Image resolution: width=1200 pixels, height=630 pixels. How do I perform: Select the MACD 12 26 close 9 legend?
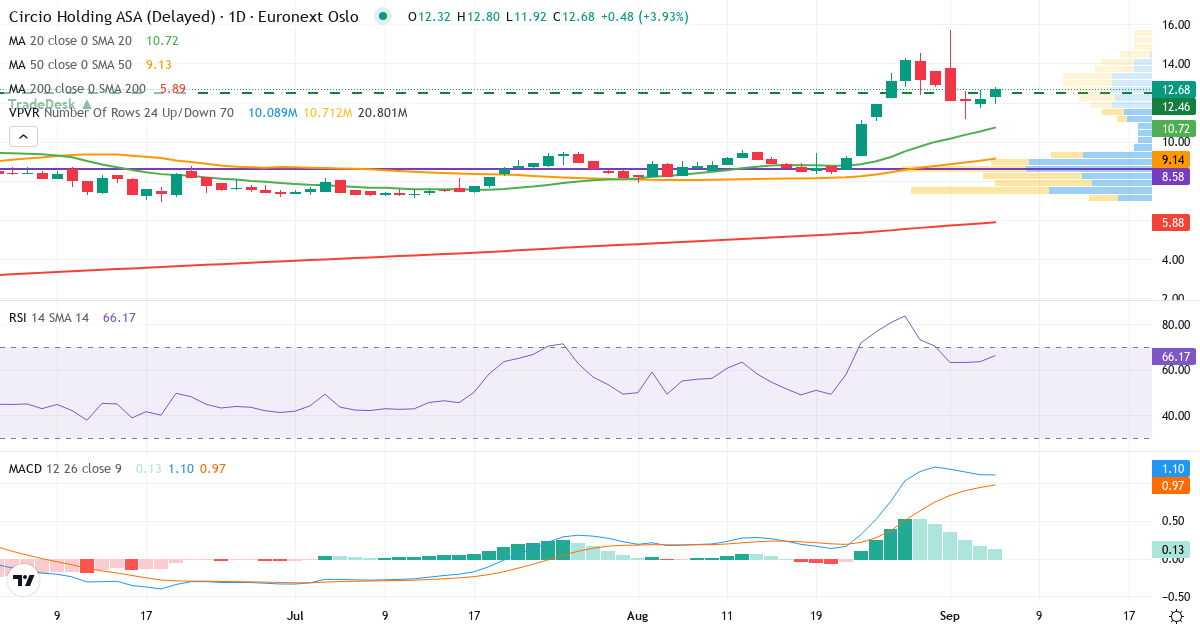pyautogui.click(x=65, y=468)
